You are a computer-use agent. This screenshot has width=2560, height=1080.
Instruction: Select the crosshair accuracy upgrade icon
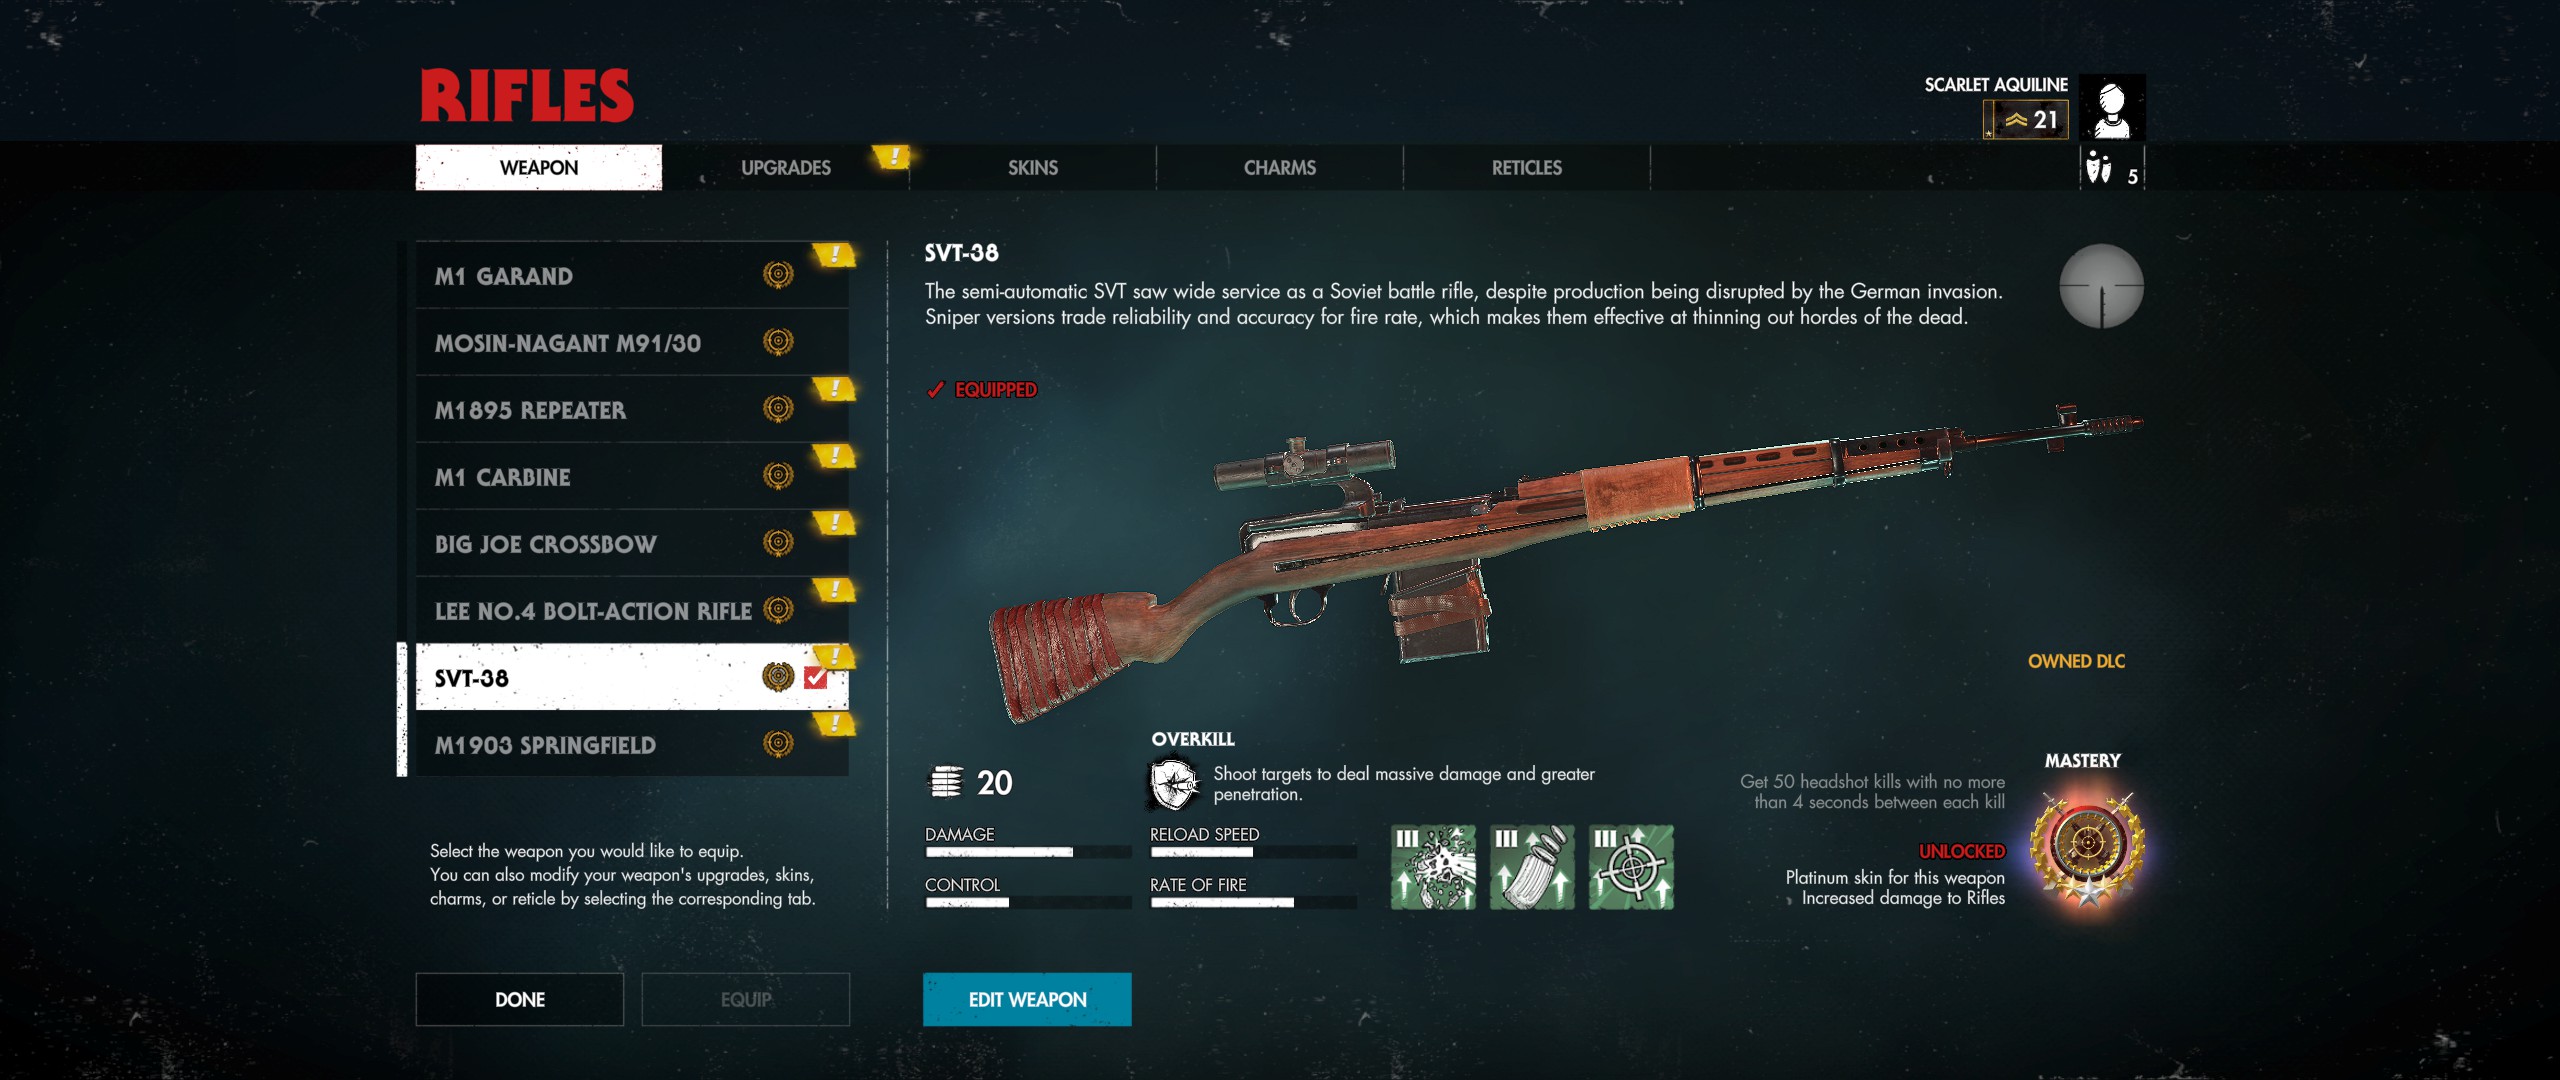[1631, 867]
